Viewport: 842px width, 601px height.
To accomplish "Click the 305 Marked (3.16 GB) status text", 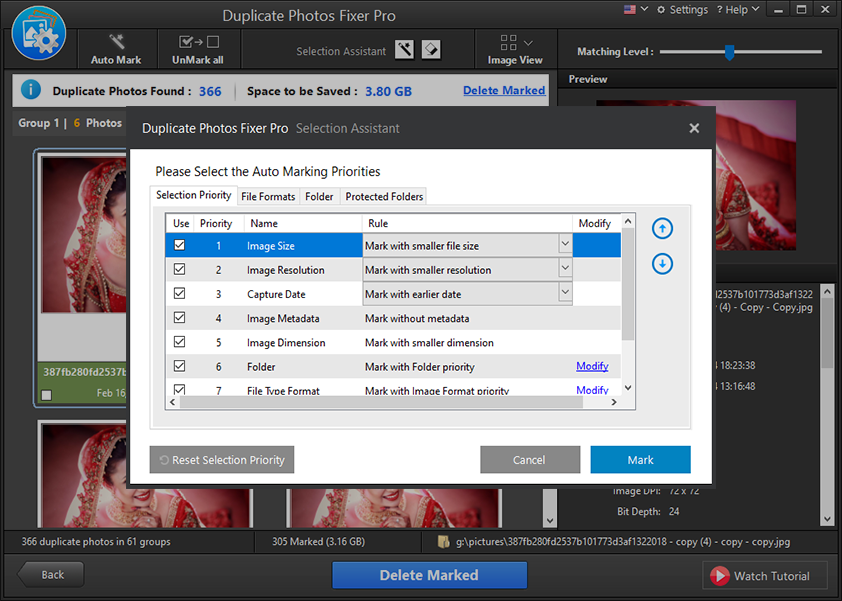I will click(318, 541).
